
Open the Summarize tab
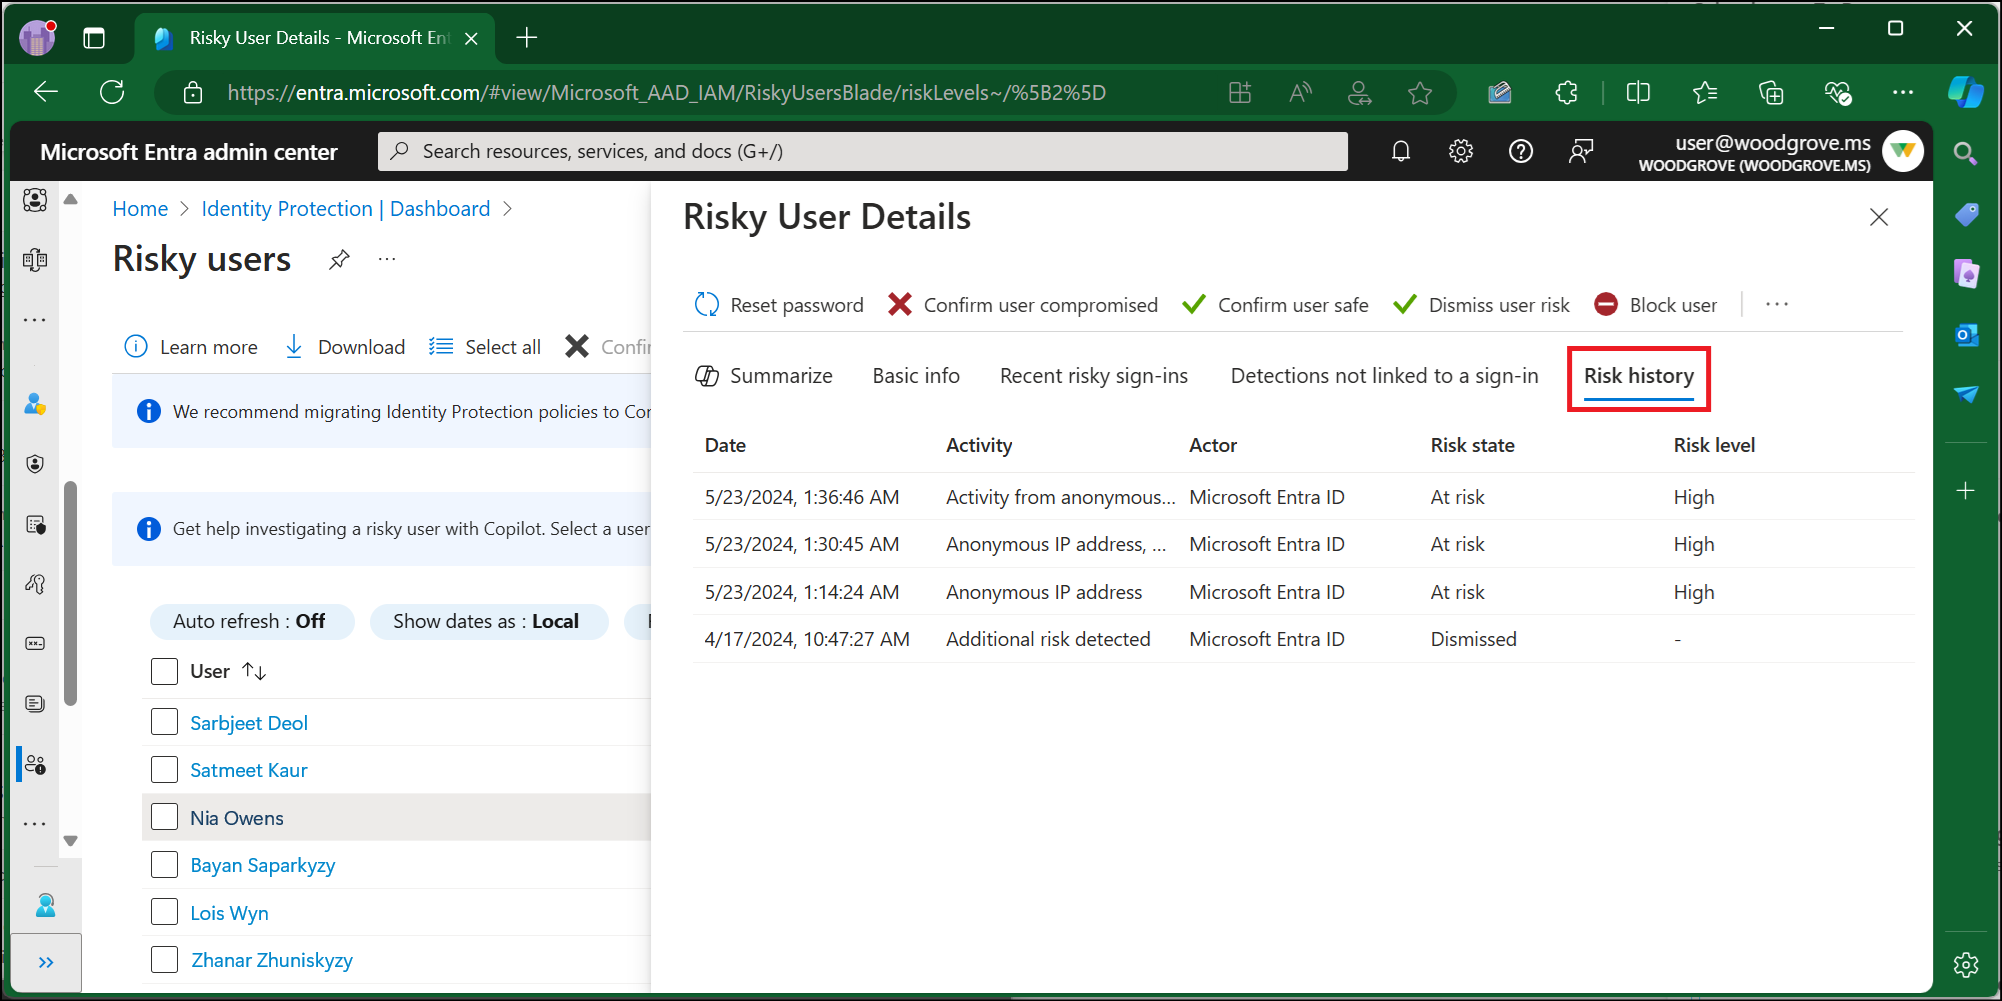[765, 376]
